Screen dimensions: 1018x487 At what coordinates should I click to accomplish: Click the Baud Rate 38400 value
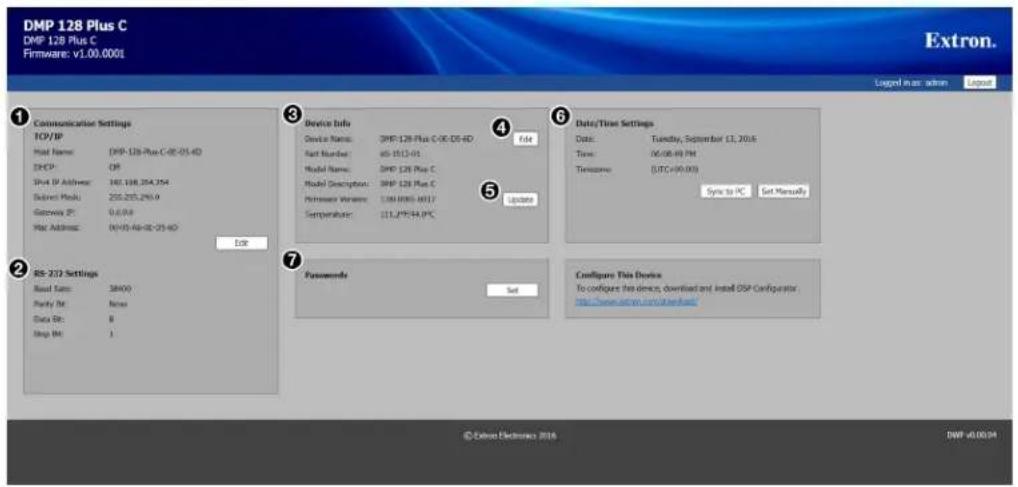point(119,288)
